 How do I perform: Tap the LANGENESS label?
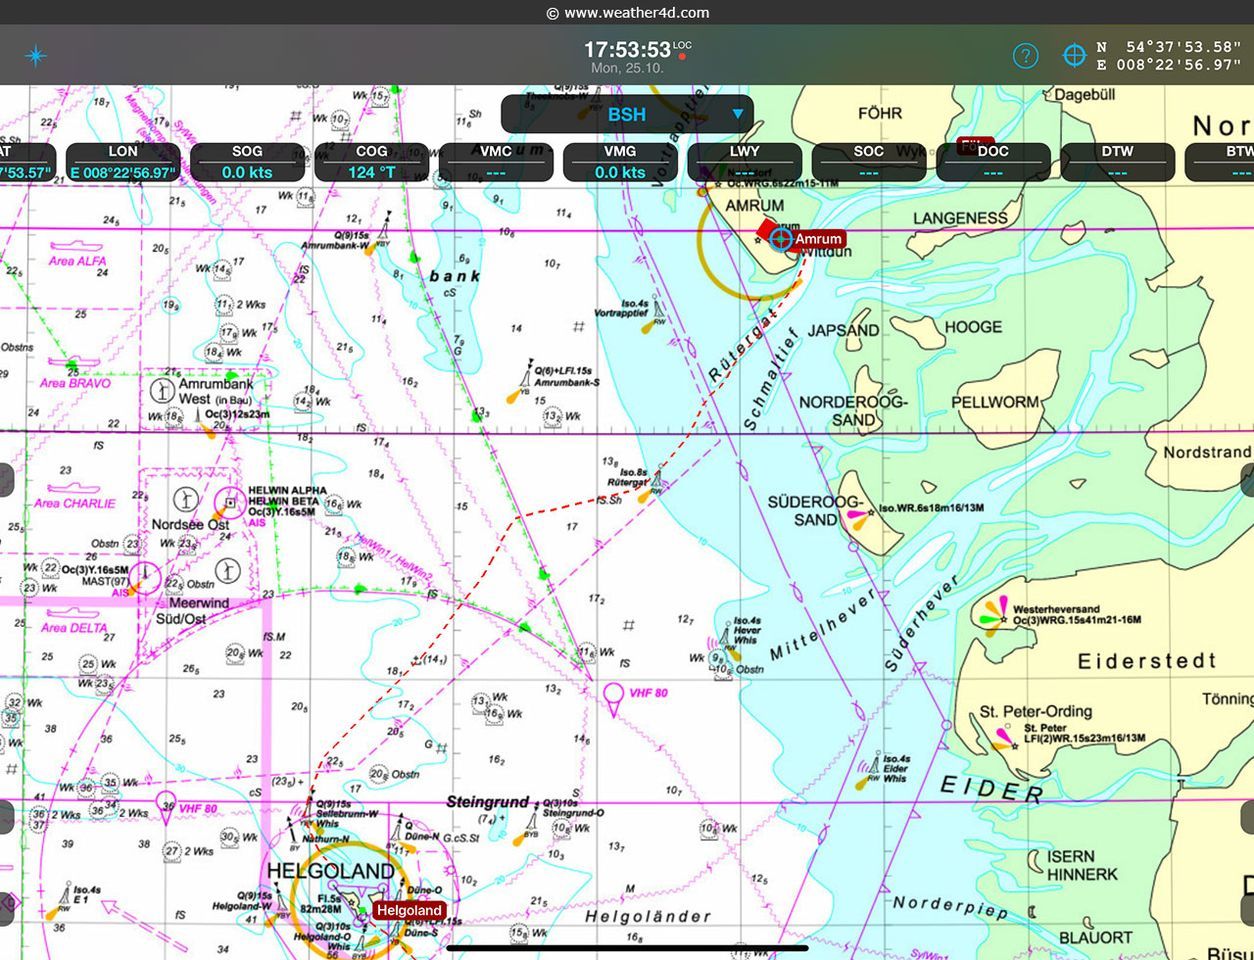pos(960,218)
